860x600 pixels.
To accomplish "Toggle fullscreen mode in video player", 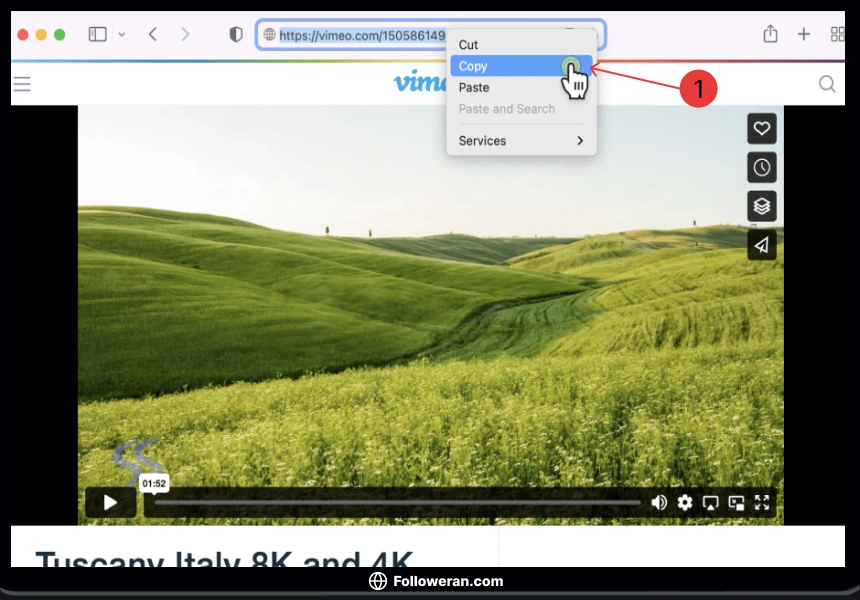I will (x=762, y=503).
